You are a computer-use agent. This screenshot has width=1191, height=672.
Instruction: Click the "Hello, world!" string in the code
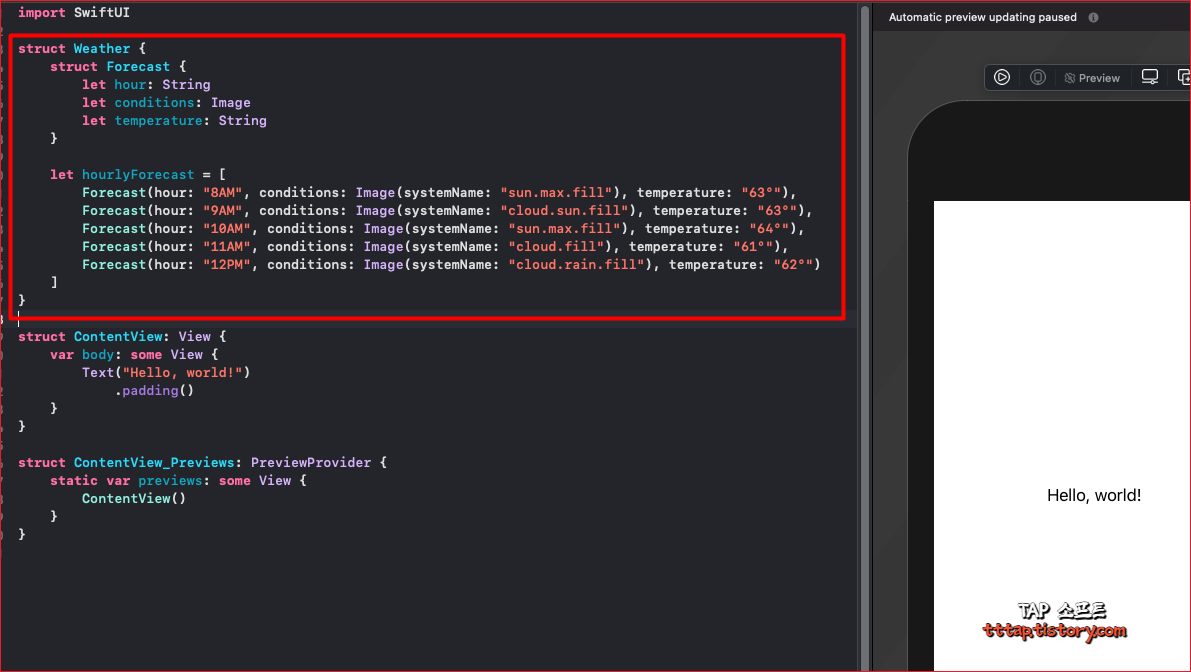tap(182, 373)
